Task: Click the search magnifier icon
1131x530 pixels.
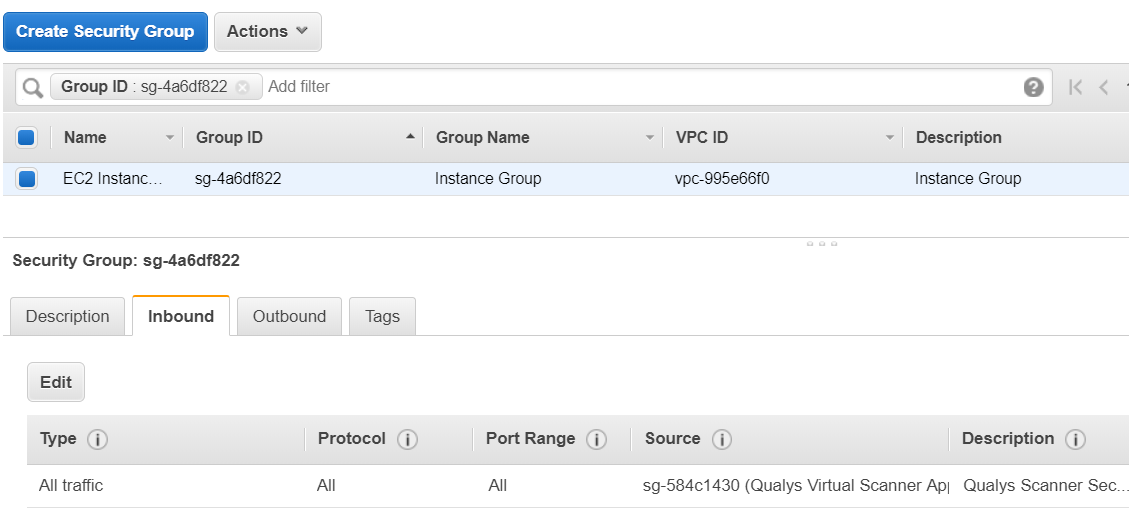Action: point(32,87)
